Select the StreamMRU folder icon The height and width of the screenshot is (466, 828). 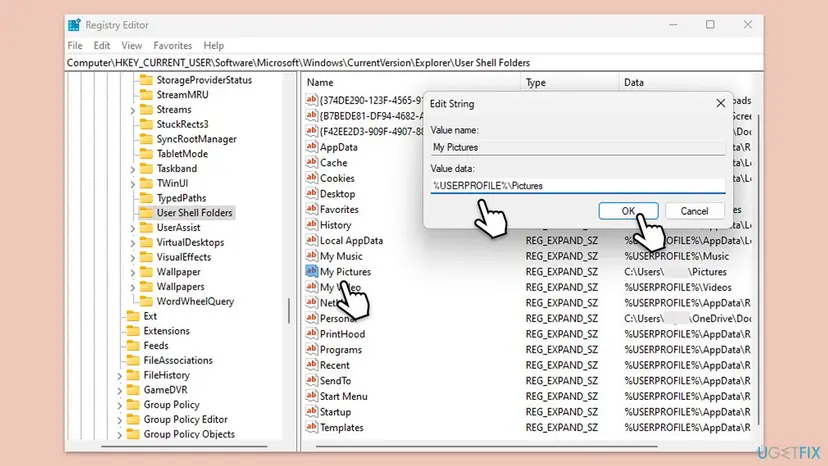[x=146, y=95]
